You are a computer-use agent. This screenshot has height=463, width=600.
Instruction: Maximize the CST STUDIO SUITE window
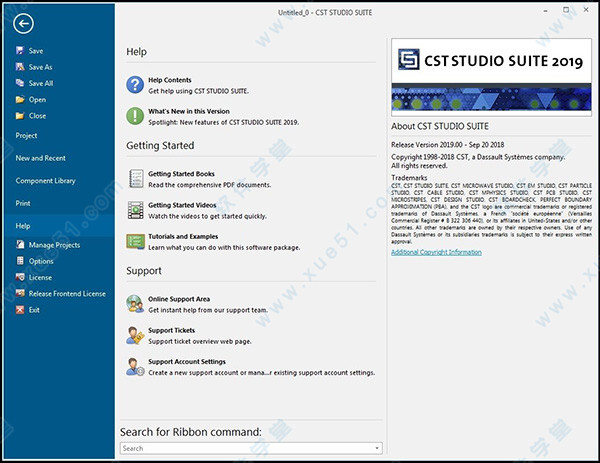click(566, 10)
